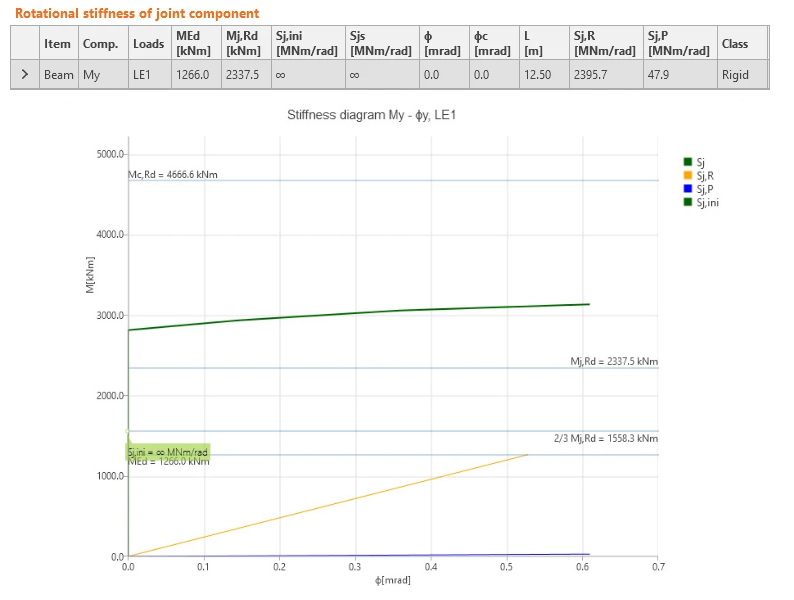
Task: Click the Mj,Rd = 2337.5 kNm line label
Action: click(614, 362)
